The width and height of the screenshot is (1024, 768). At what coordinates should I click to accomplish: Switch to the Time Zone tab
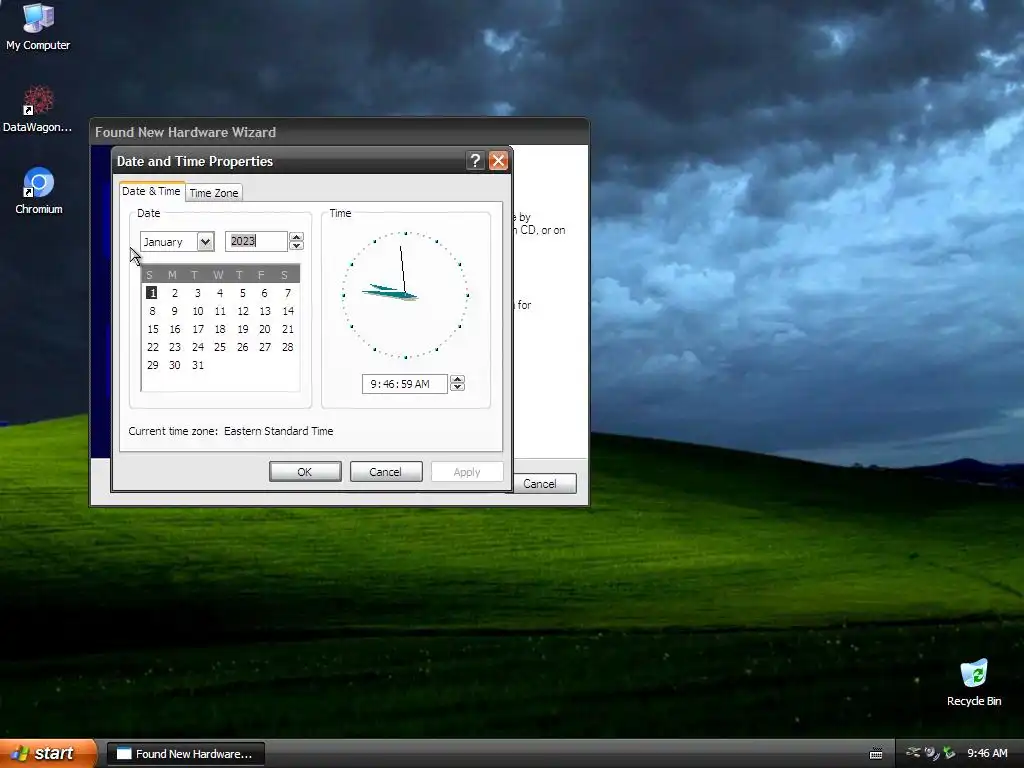coord(214,193)
